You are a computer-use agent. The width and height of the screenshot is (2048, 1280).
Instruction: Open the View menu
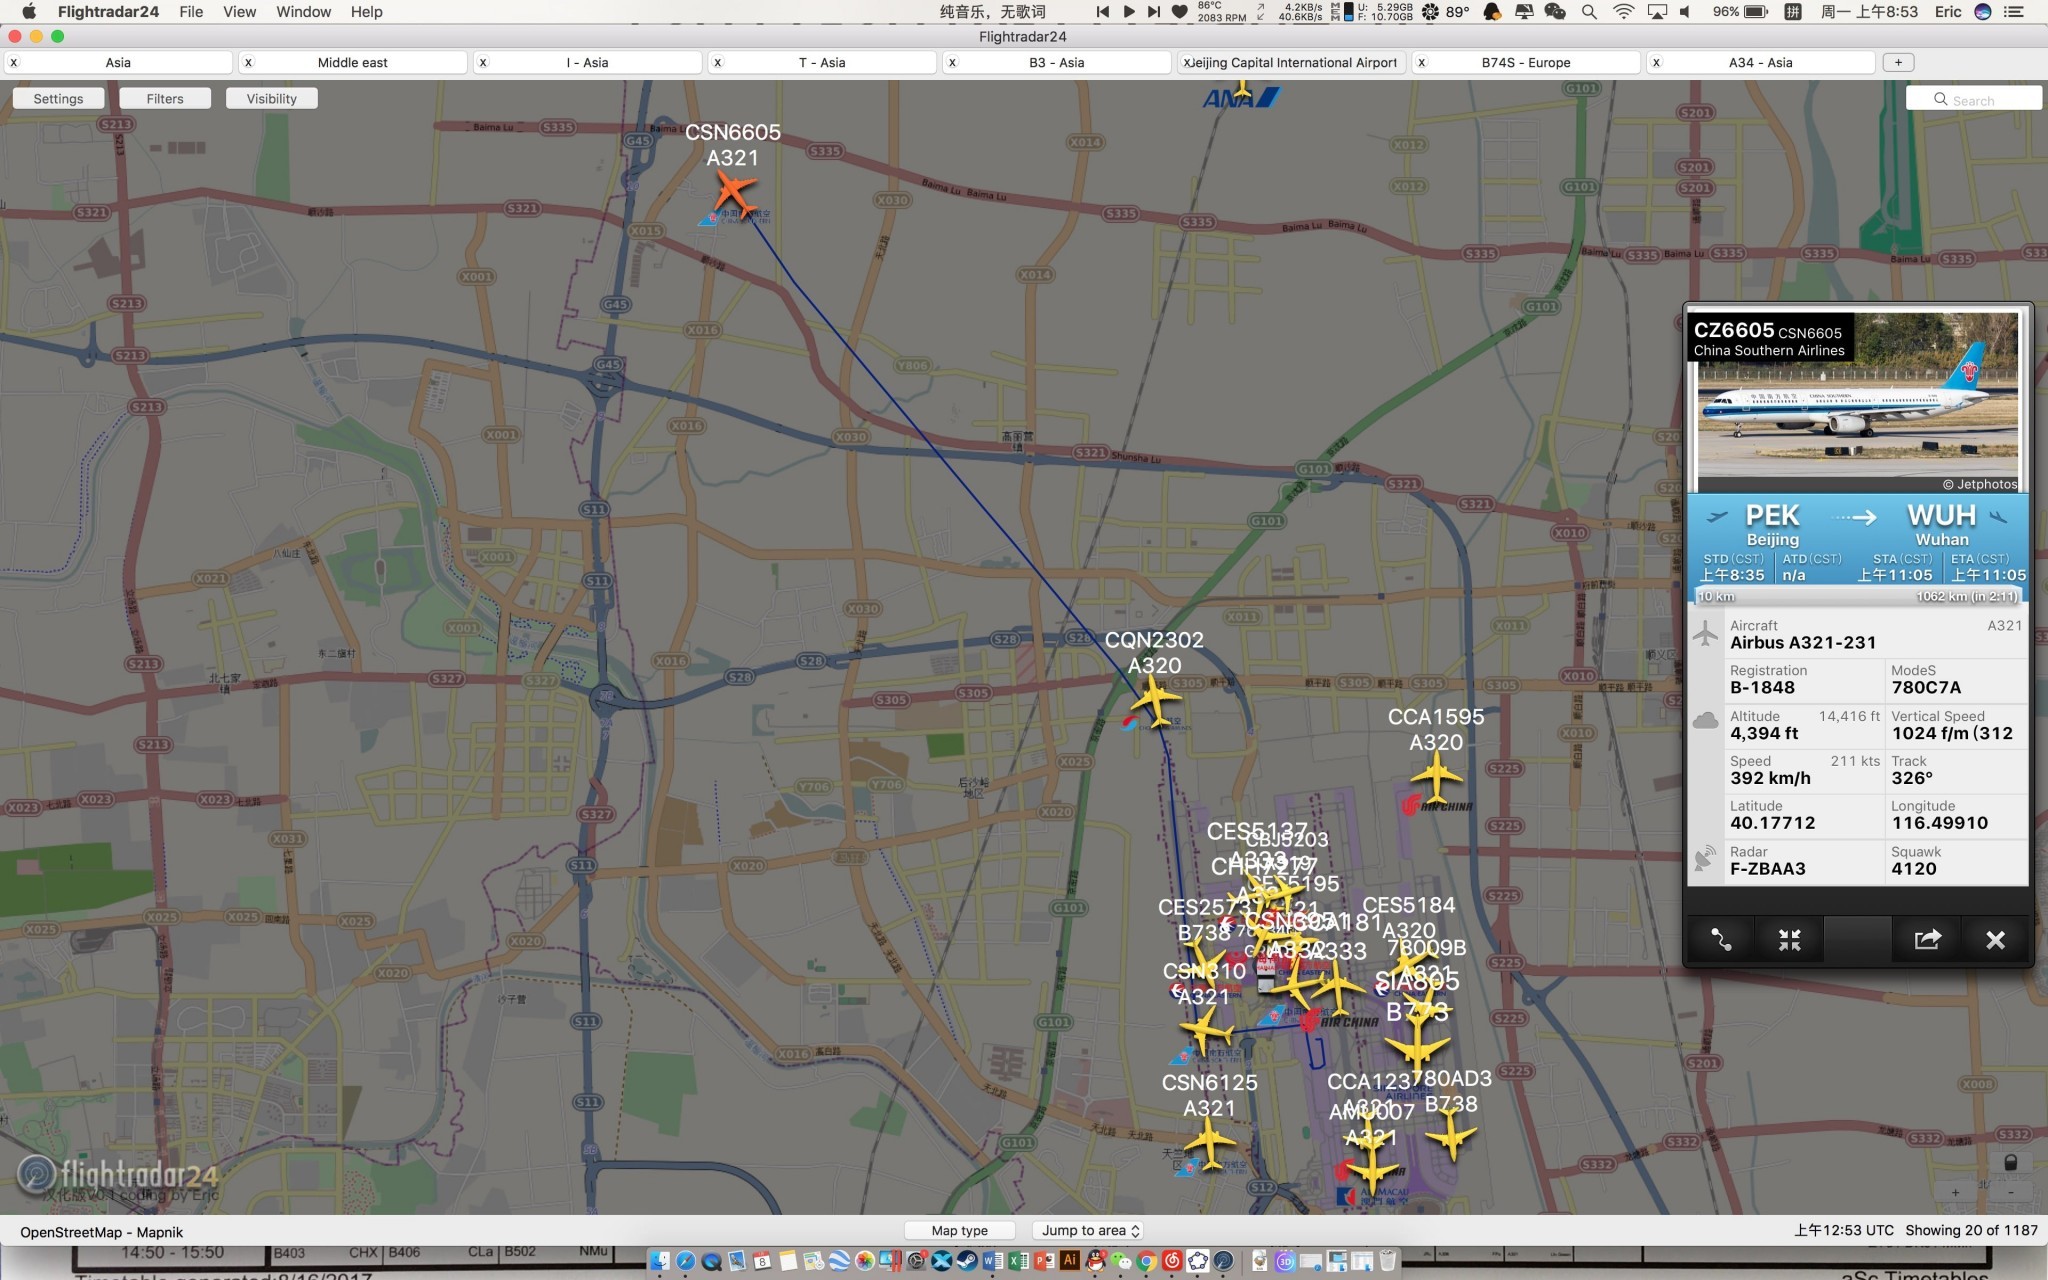(x=239, y=12)
